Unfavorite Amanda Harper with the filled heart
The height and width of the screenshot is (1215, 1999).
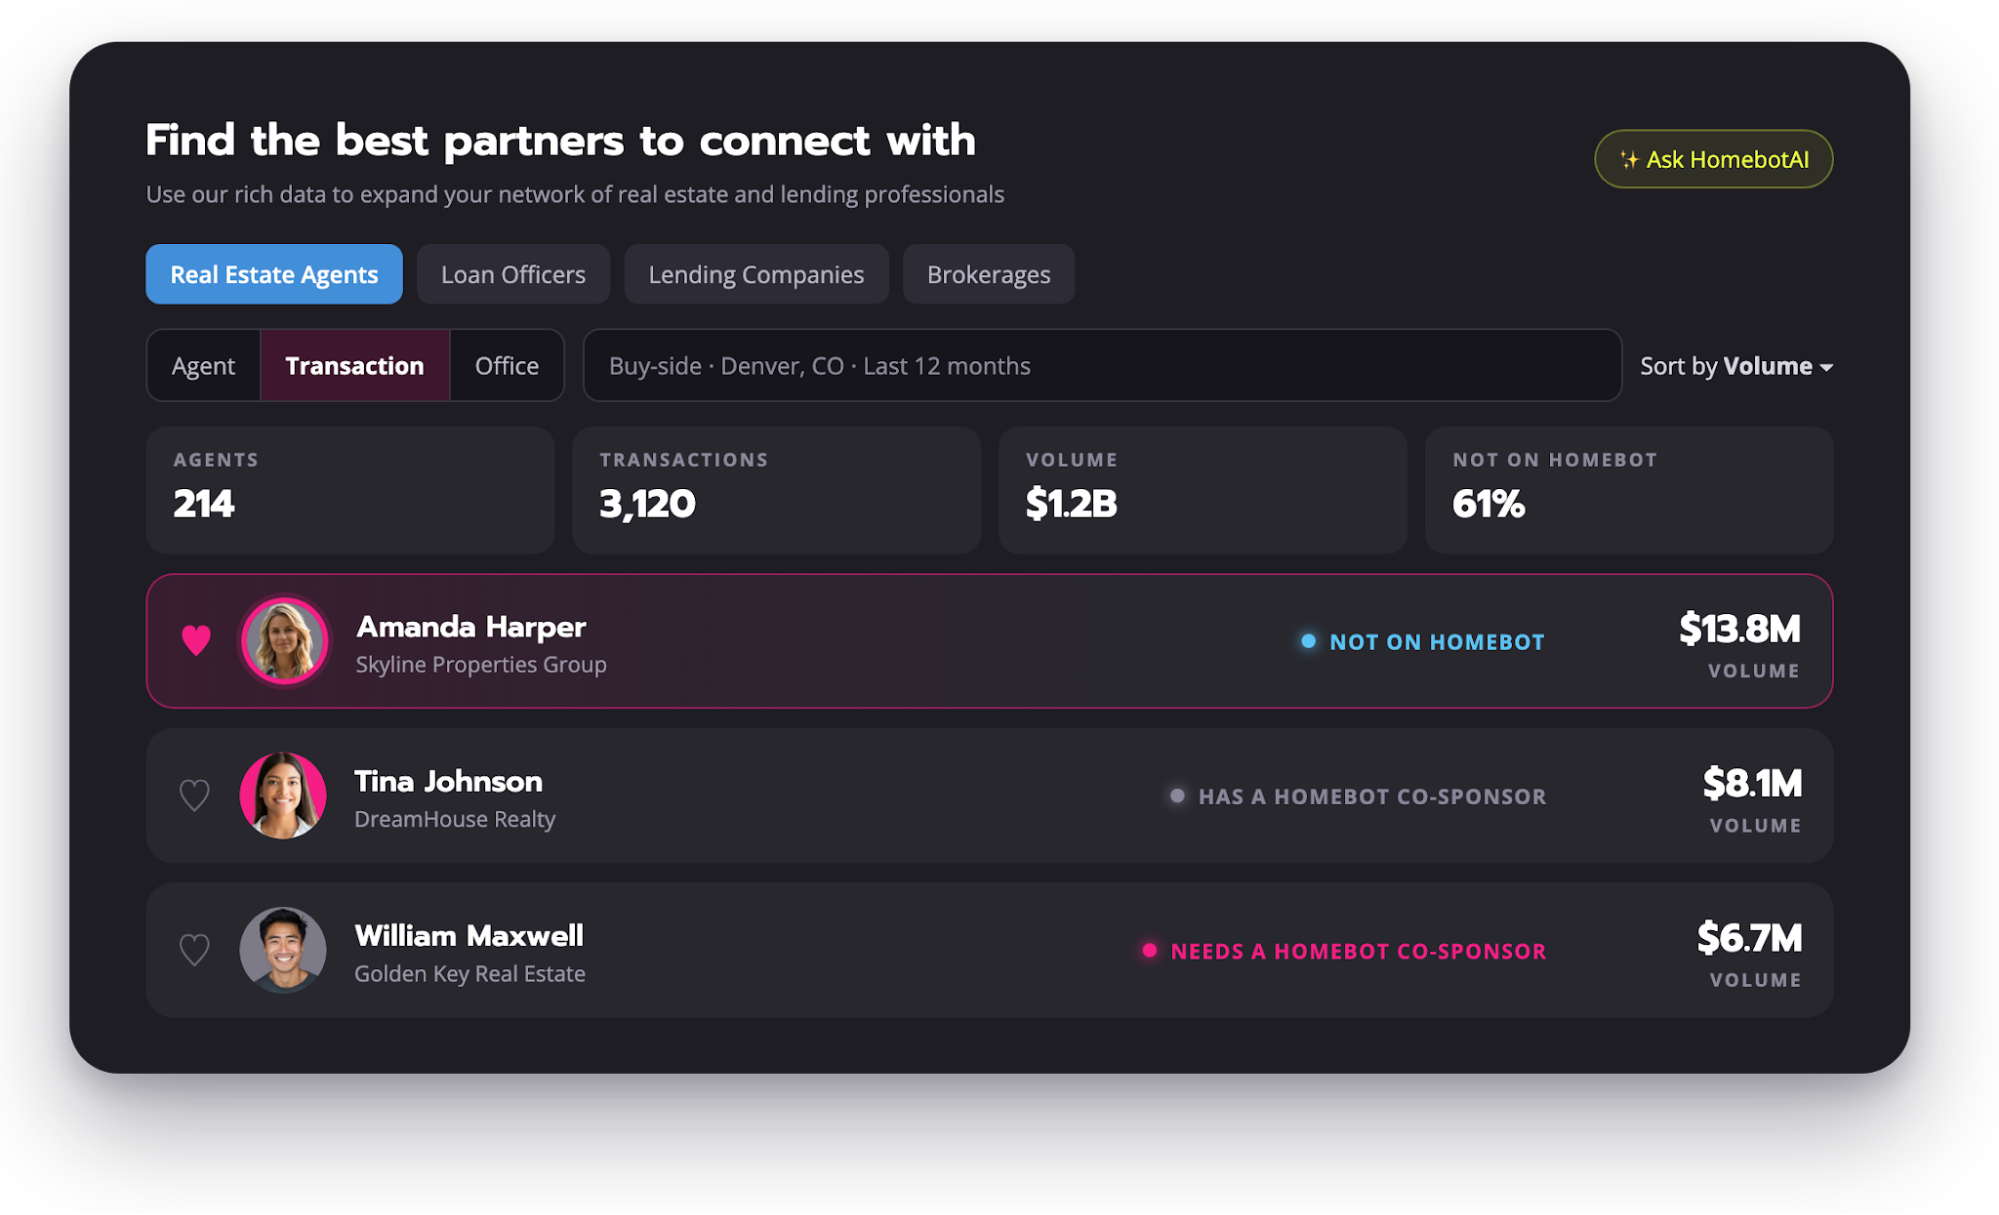point(196,640)
